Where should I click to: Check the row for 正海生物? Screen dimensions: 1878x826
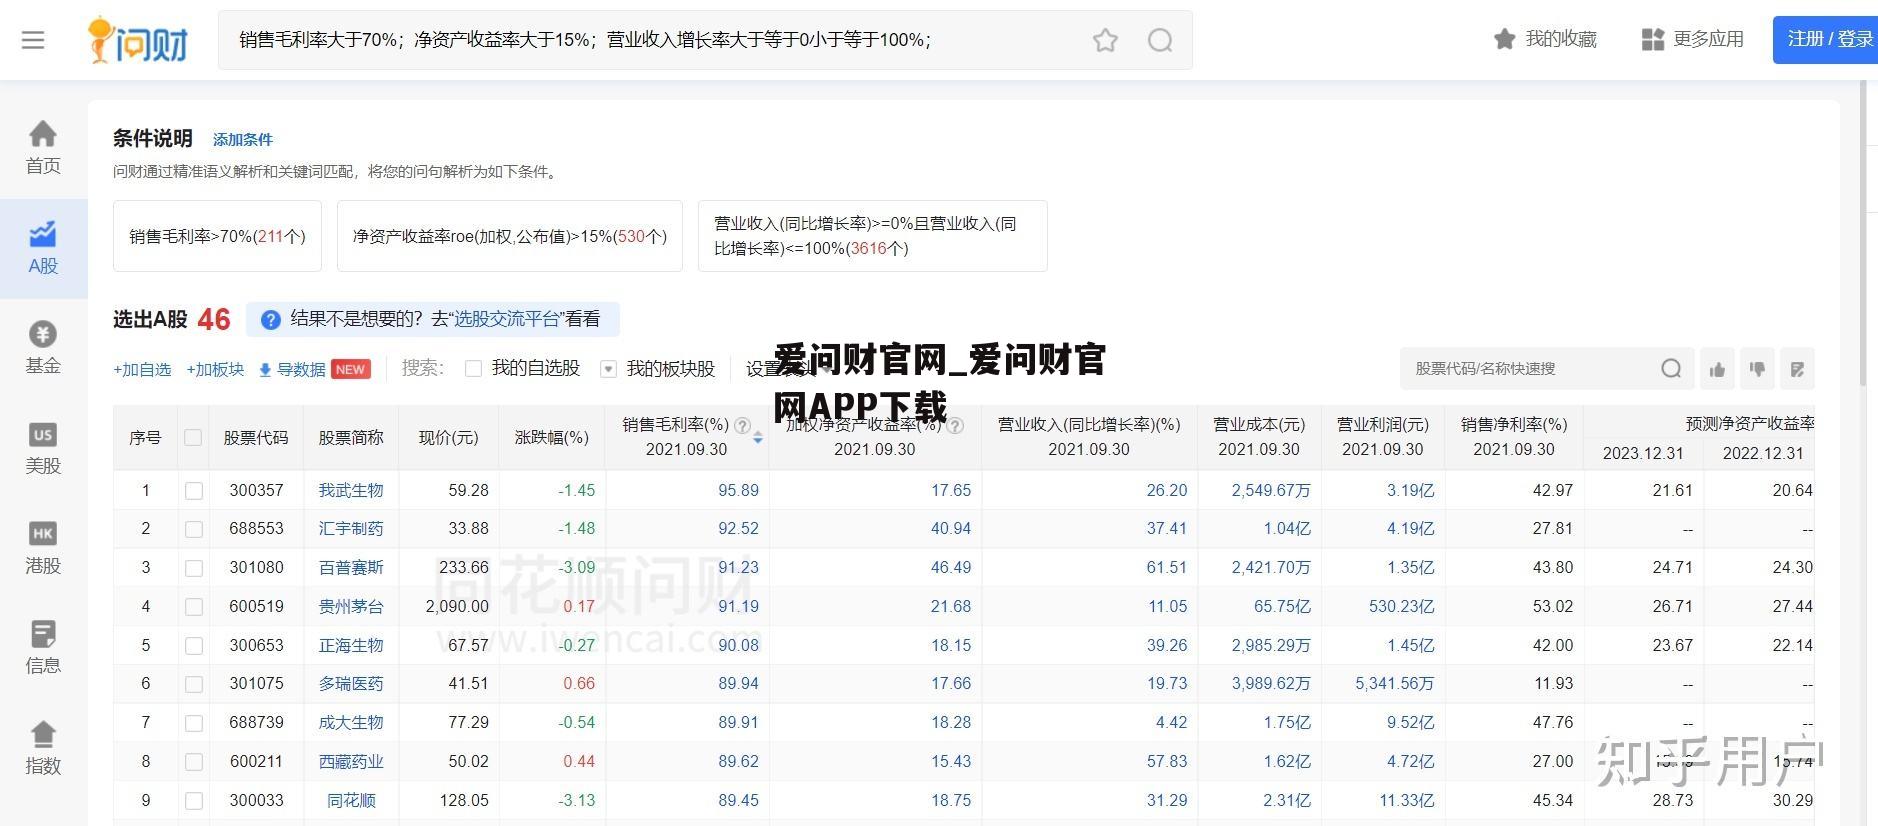pos(194,646)
